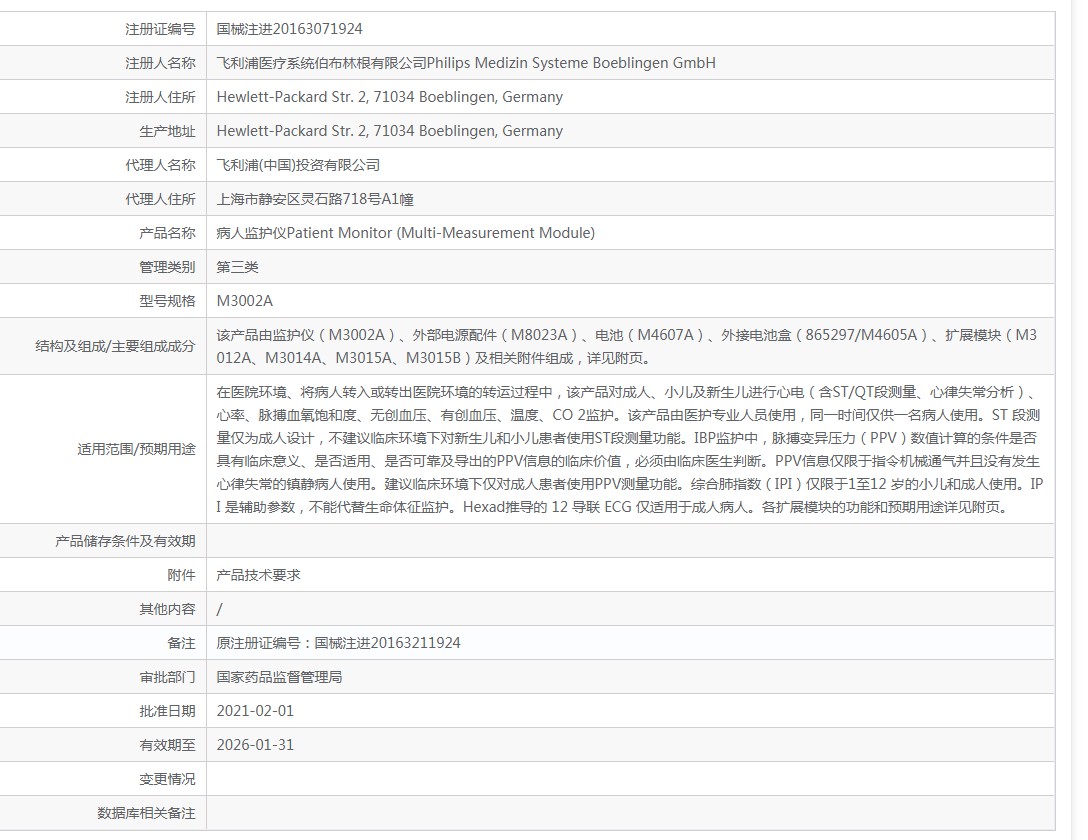Viewport: 1088px width, 840px height.
Task: Click the 附件 label
Action: (x=181, y=575)
